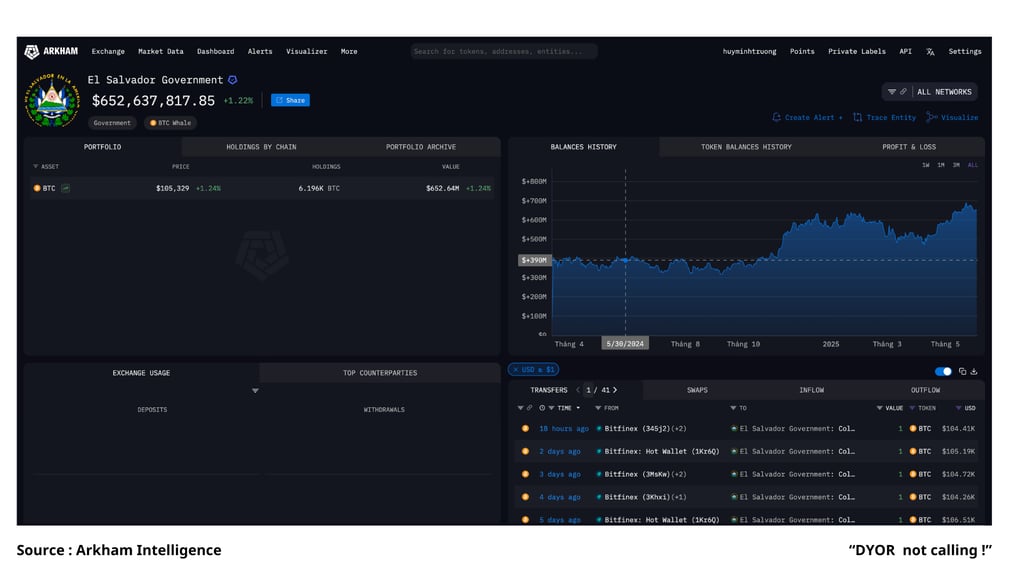Open the huyminhtruong account link
Image resolution: width=1024 pixels, height=563 pixels.
point(749,52)
